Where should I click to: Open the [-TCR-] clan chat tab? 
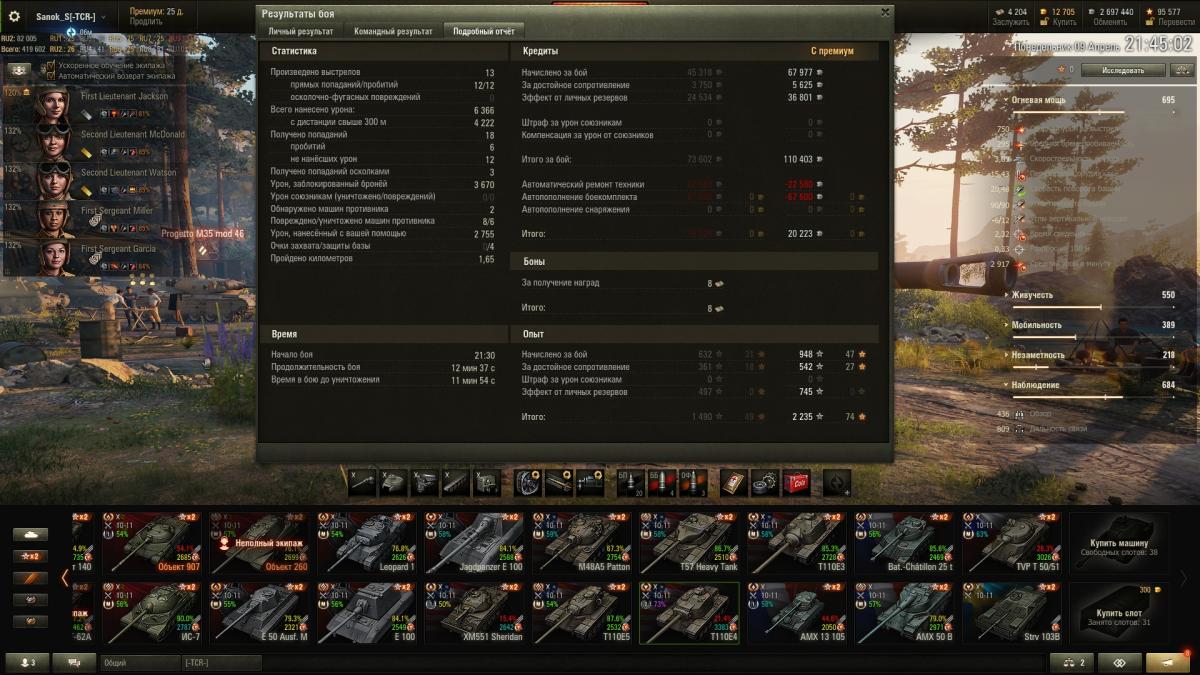(221, 662)
